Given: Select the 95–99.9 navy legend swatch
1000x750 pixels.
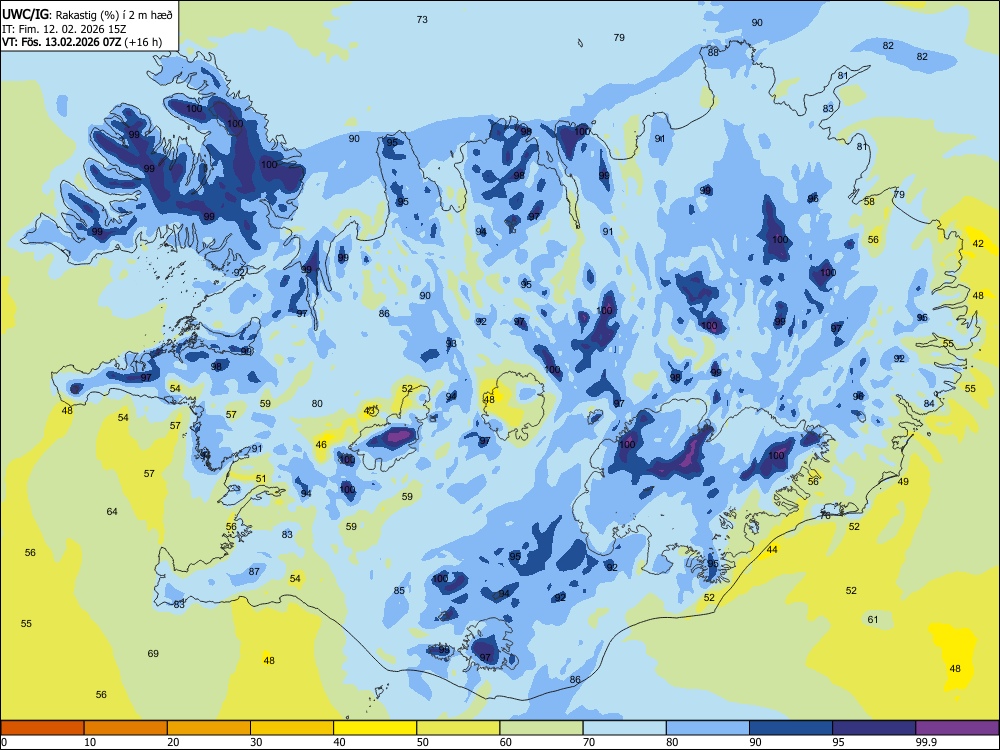Looking at the screenshot, I should click(x=874, y=728).
